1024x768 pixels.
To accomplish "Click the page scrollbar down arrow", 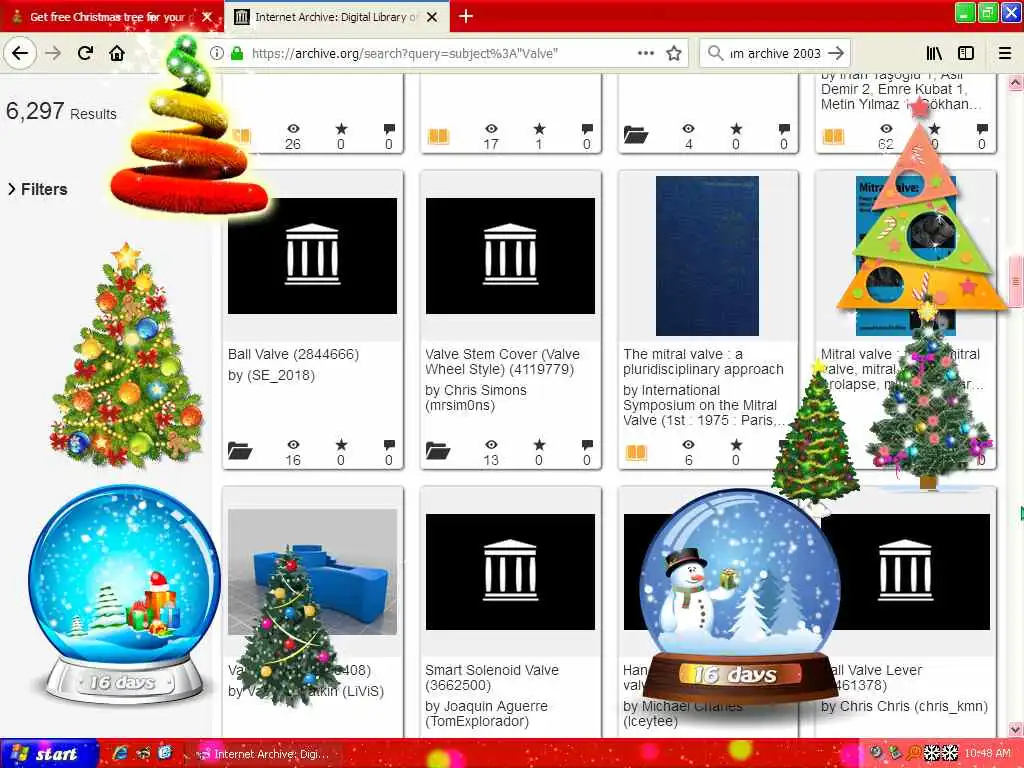I will pyautogui.click(x=1016, y=729).
